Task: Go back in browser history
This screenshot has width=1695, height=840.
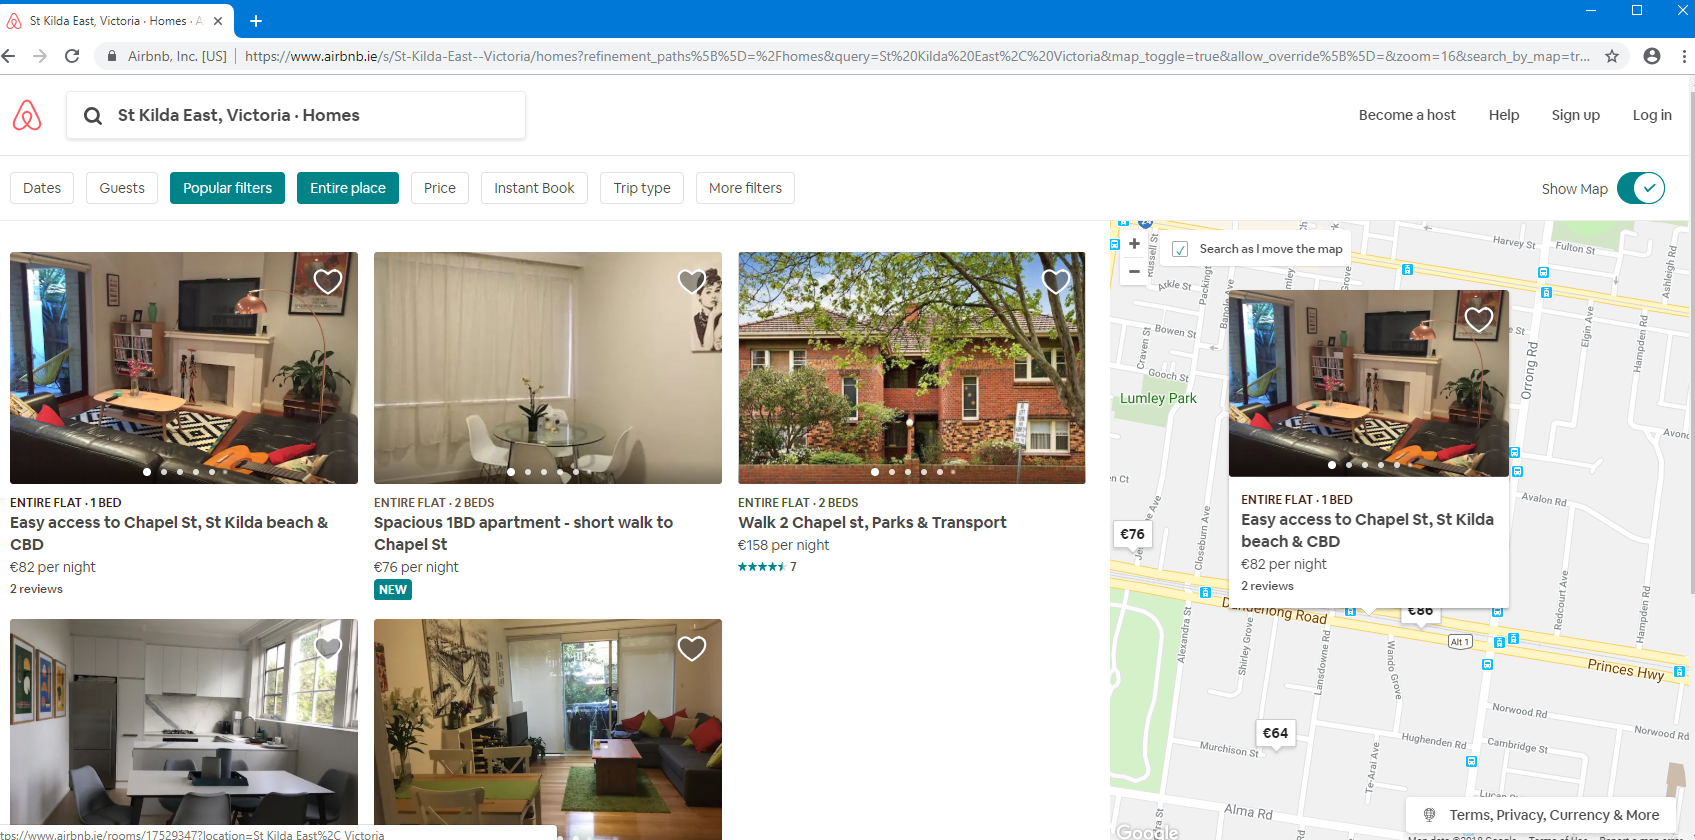Action: (x=9, y=56)
